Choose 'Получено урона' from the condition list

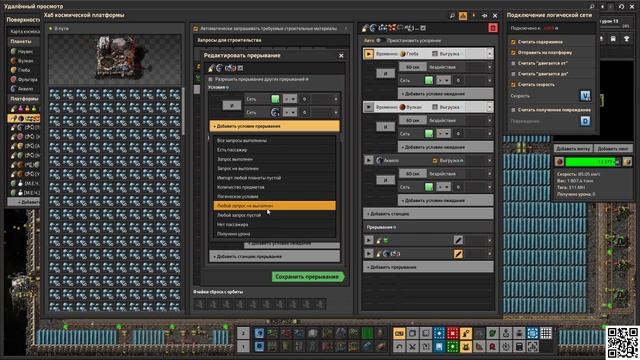click(275, 234)
